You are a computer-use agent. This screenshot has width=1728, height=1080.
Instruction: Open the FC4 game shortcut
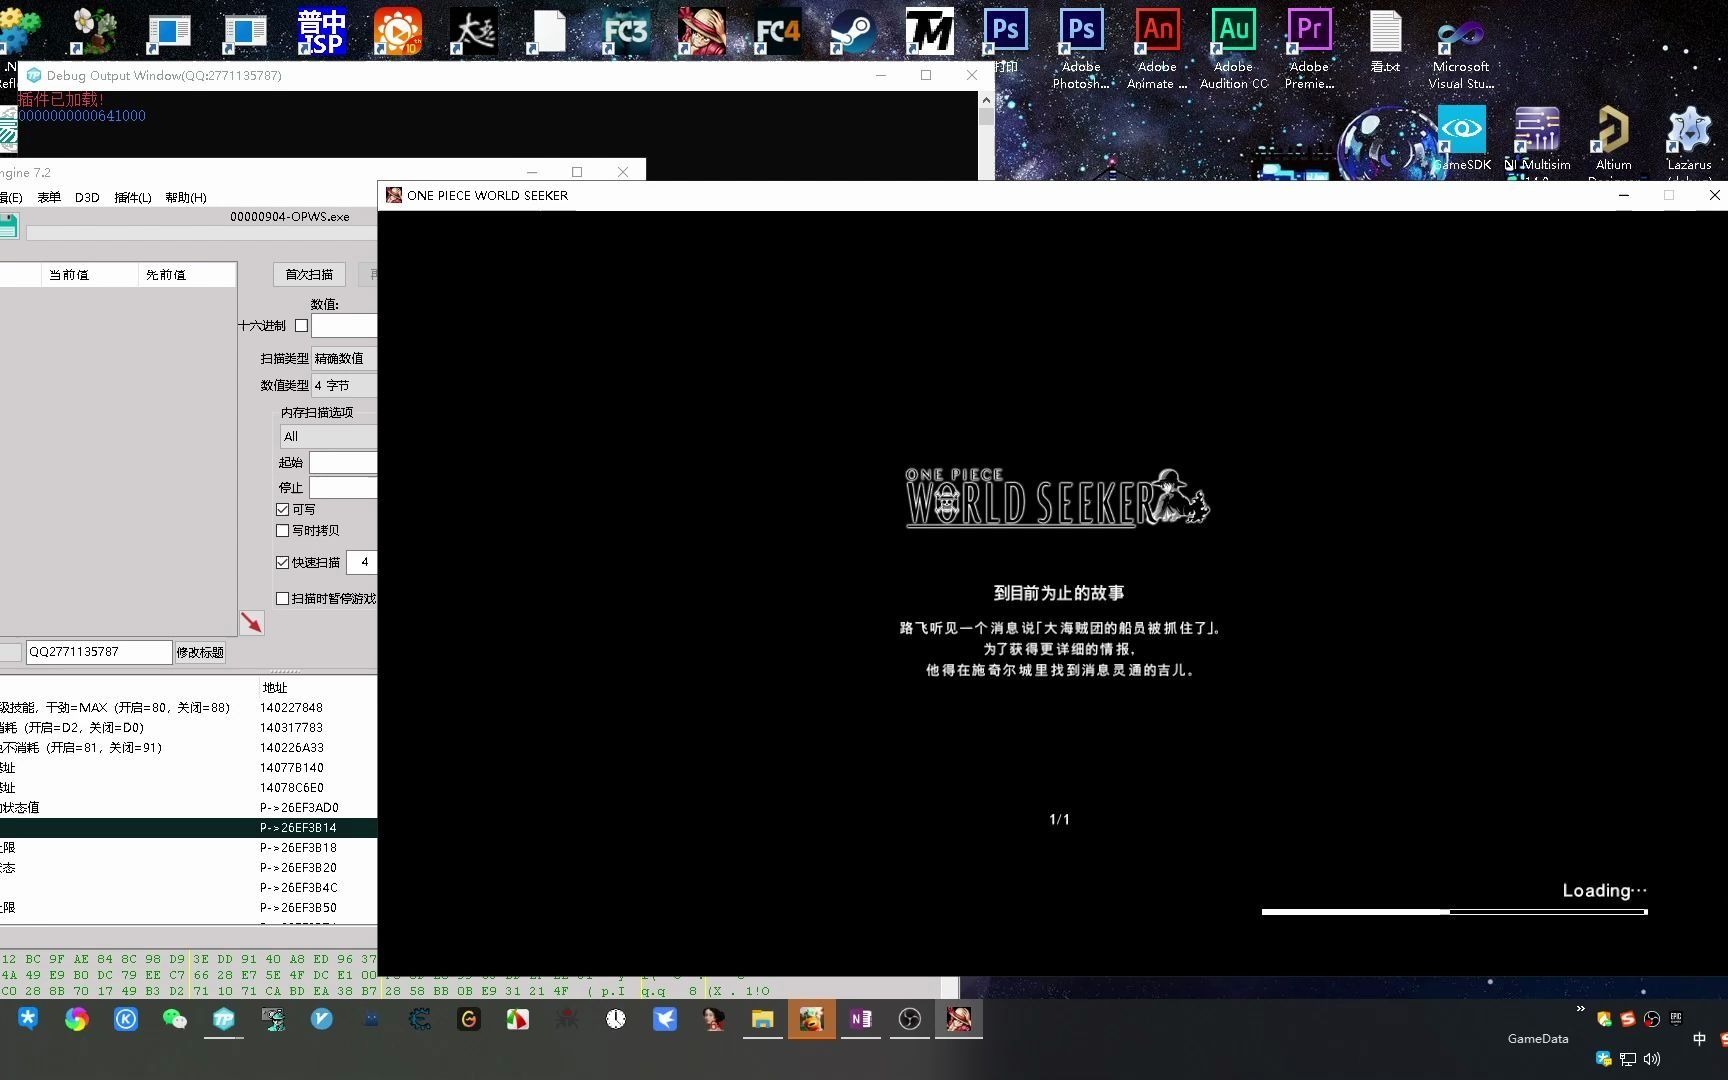tap(777, 32)
